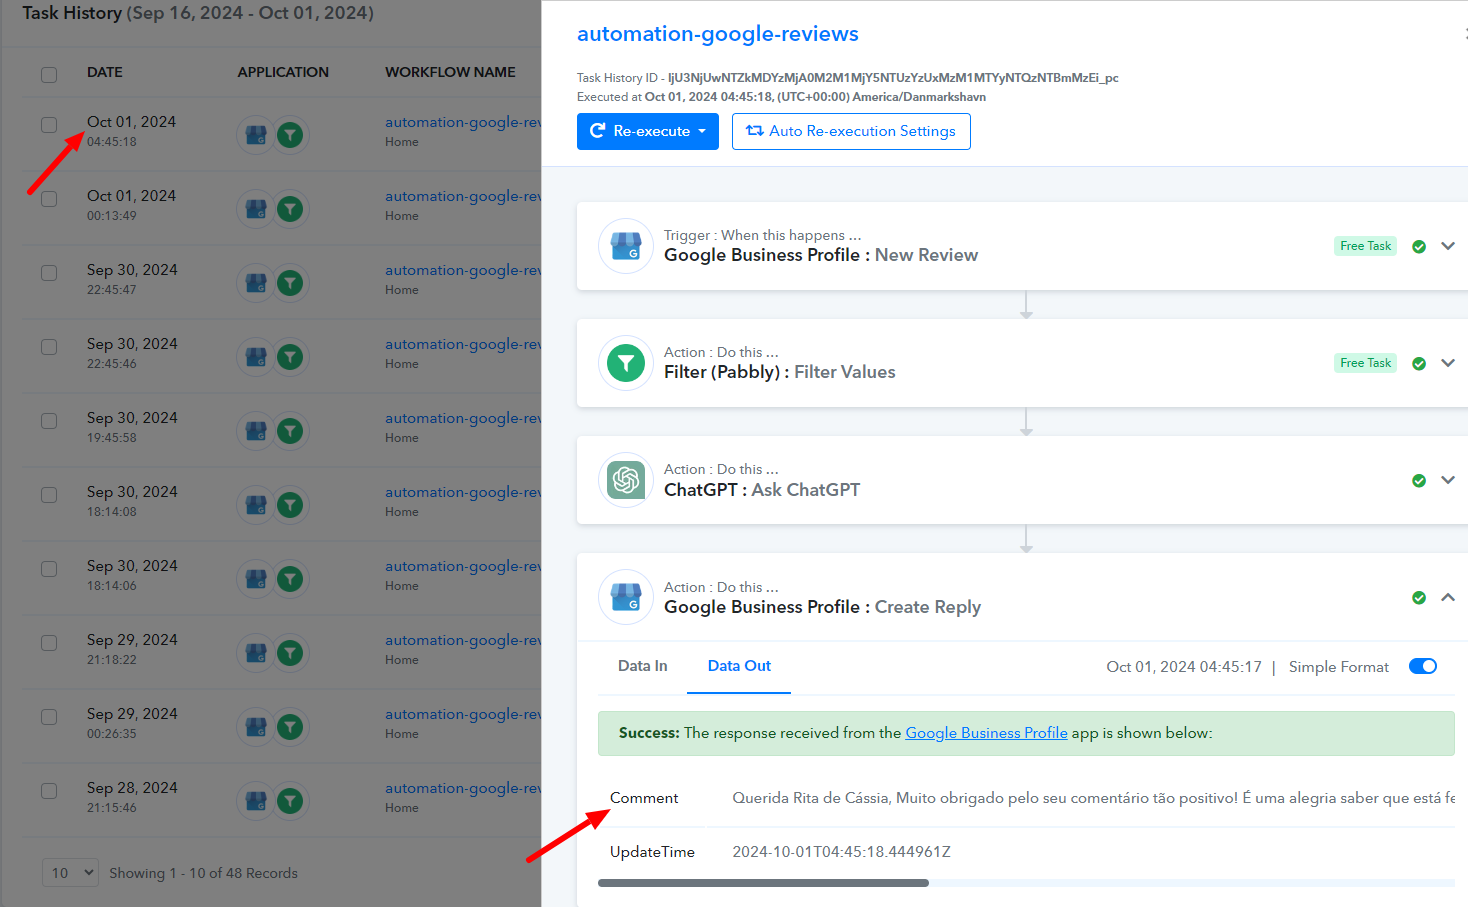Click the 'Executed at Oct 01, 2024' text
The height and width of the screenshot is (907, 1468).
[x=781, y=97]
